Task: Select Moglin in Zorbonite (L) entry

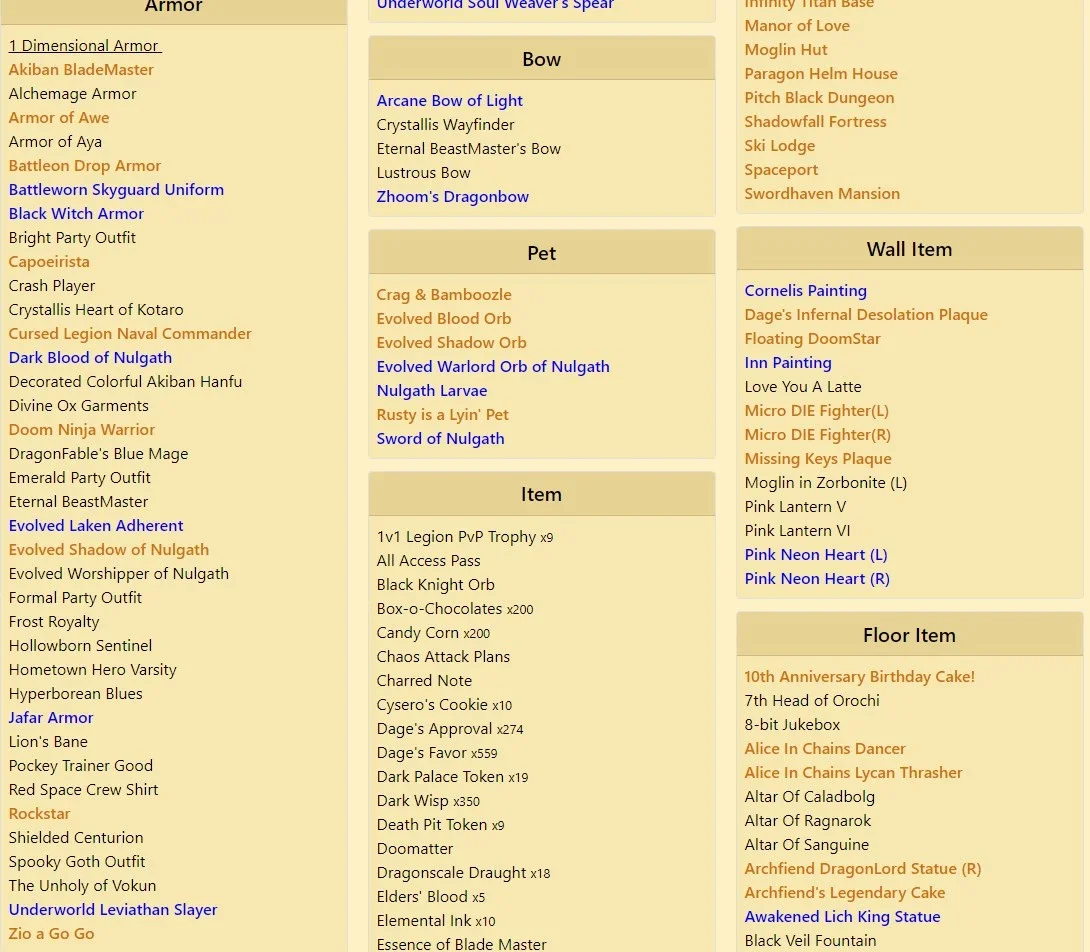Action: point(825,483)
